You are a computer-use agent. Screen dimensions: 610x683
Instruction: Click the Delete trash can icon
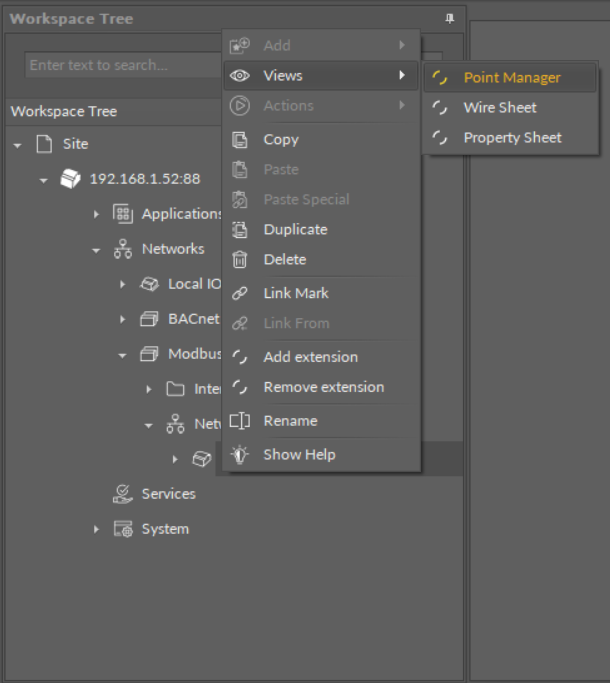[x=240, y=260]
